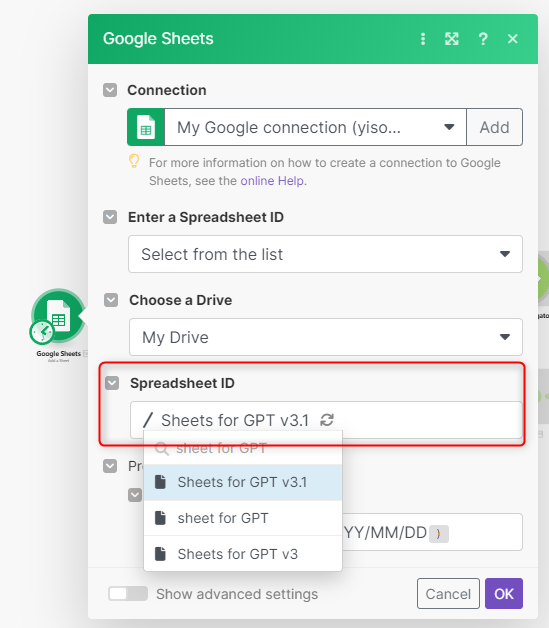Screen dimensions: 549x628
Task: Open the online Help link
Action: pos(272,181)
